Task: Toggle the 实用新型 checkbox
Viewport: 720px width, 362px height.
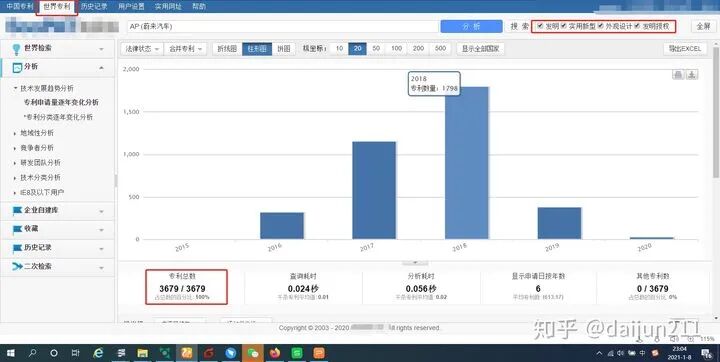Action: pos(563,26)
